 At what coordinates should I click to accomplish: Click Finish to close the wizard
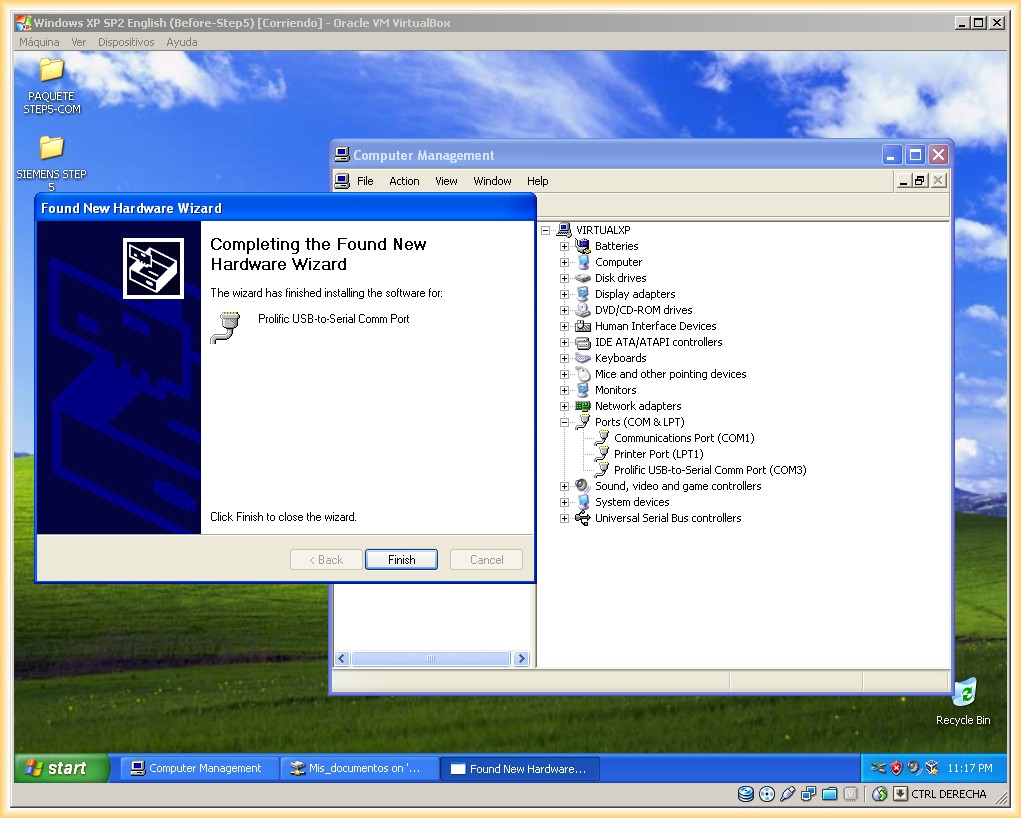click(x=401, y=560)
